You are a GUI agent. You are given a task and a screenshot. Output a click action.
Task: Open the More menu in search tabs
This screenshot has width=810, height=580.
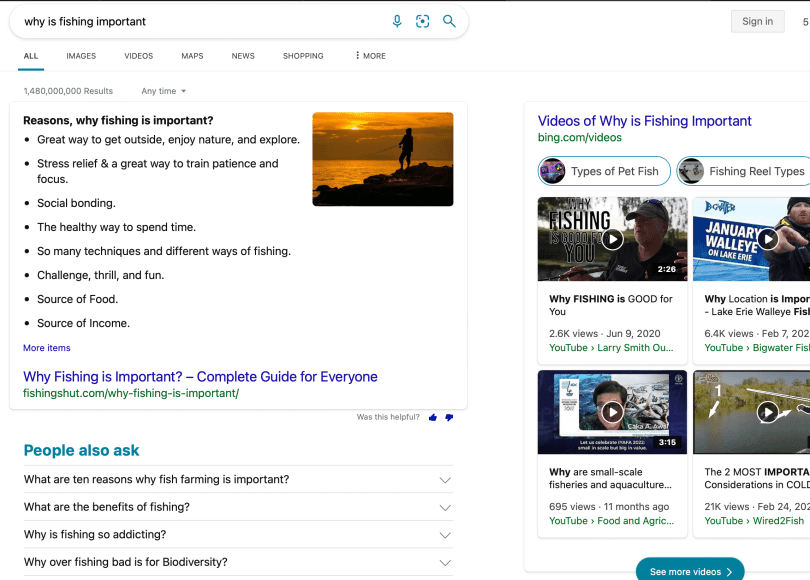pos(370,56)
